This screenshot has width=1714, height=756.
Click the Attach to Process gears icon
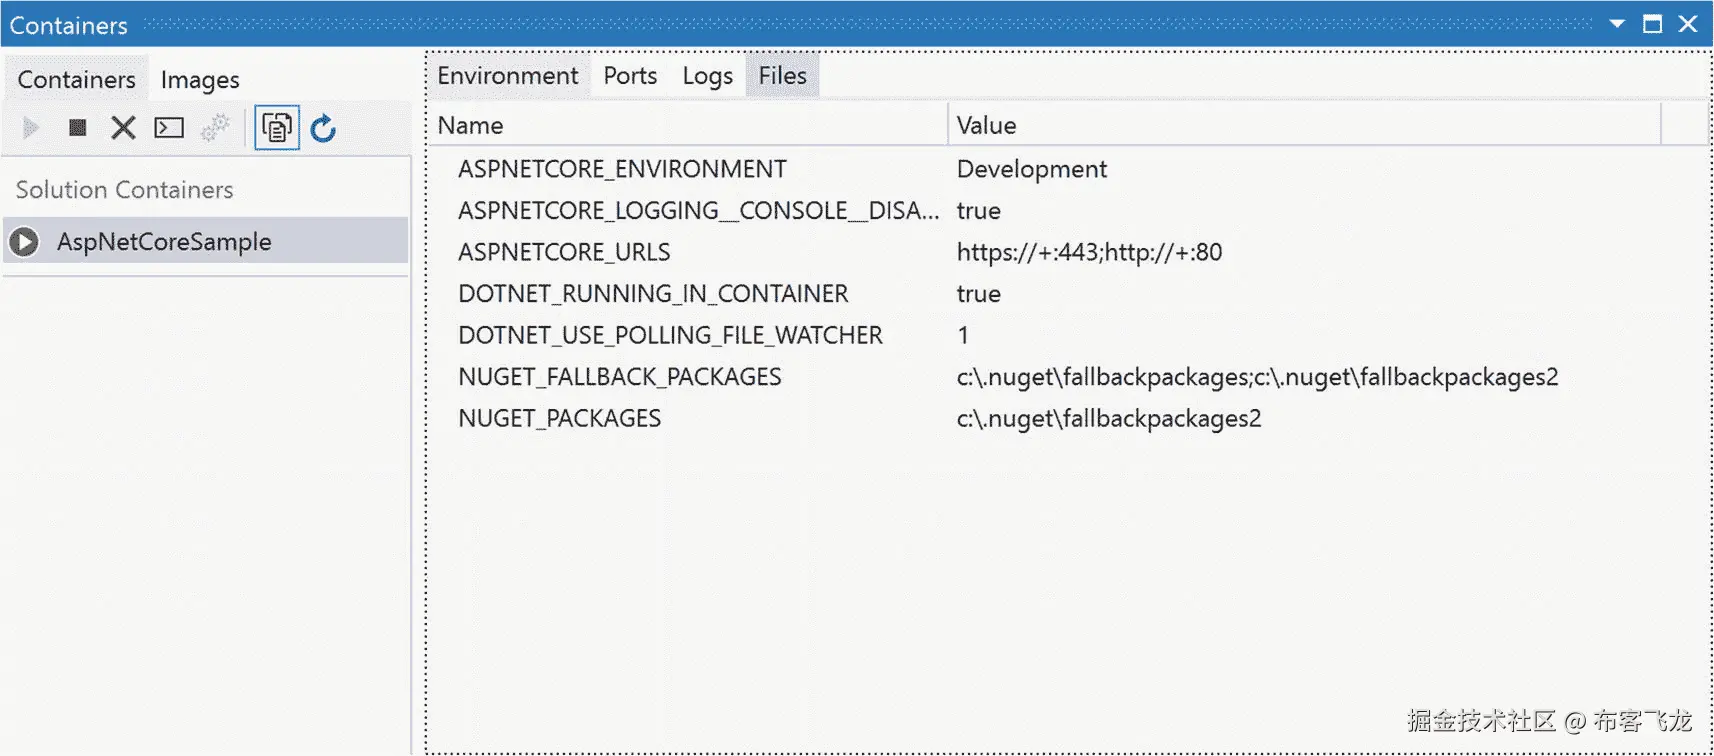215,128
